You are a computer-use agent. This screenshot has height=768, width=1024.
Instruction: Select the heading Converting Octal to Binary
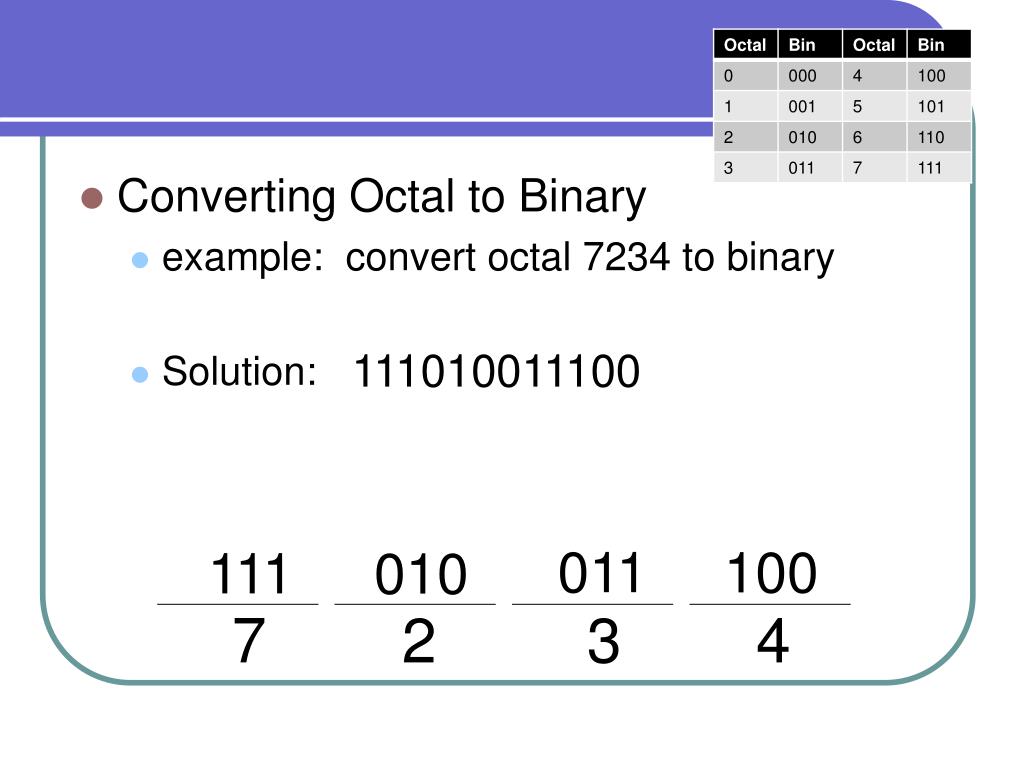(x=381, y=197)
